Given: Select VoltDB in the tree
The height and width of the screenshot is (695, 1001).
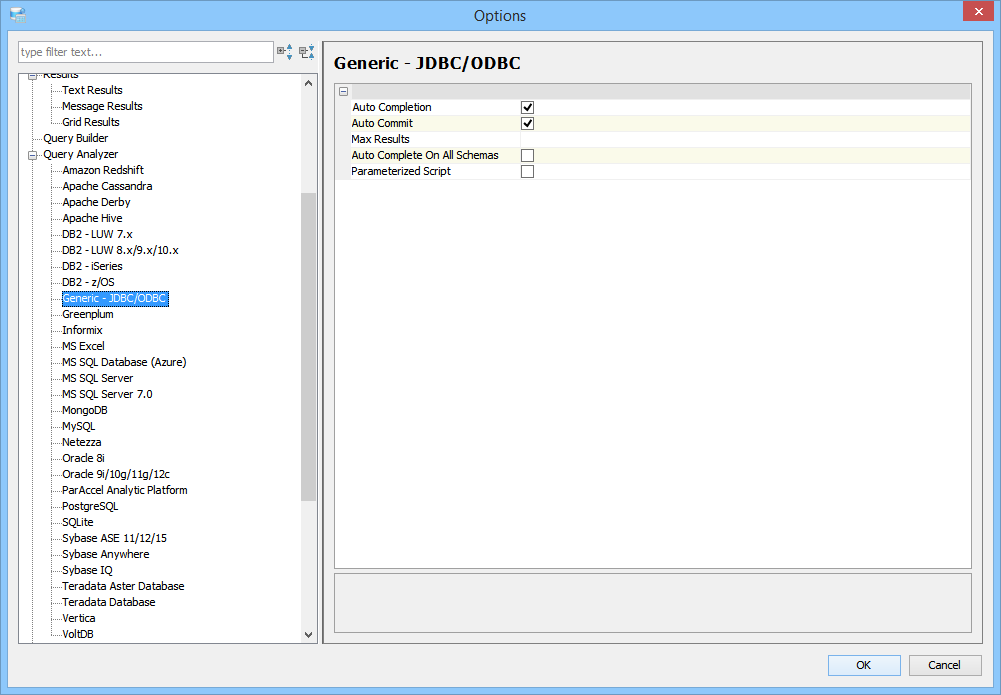Looking at the screenshot, I should tap(78, 633).
